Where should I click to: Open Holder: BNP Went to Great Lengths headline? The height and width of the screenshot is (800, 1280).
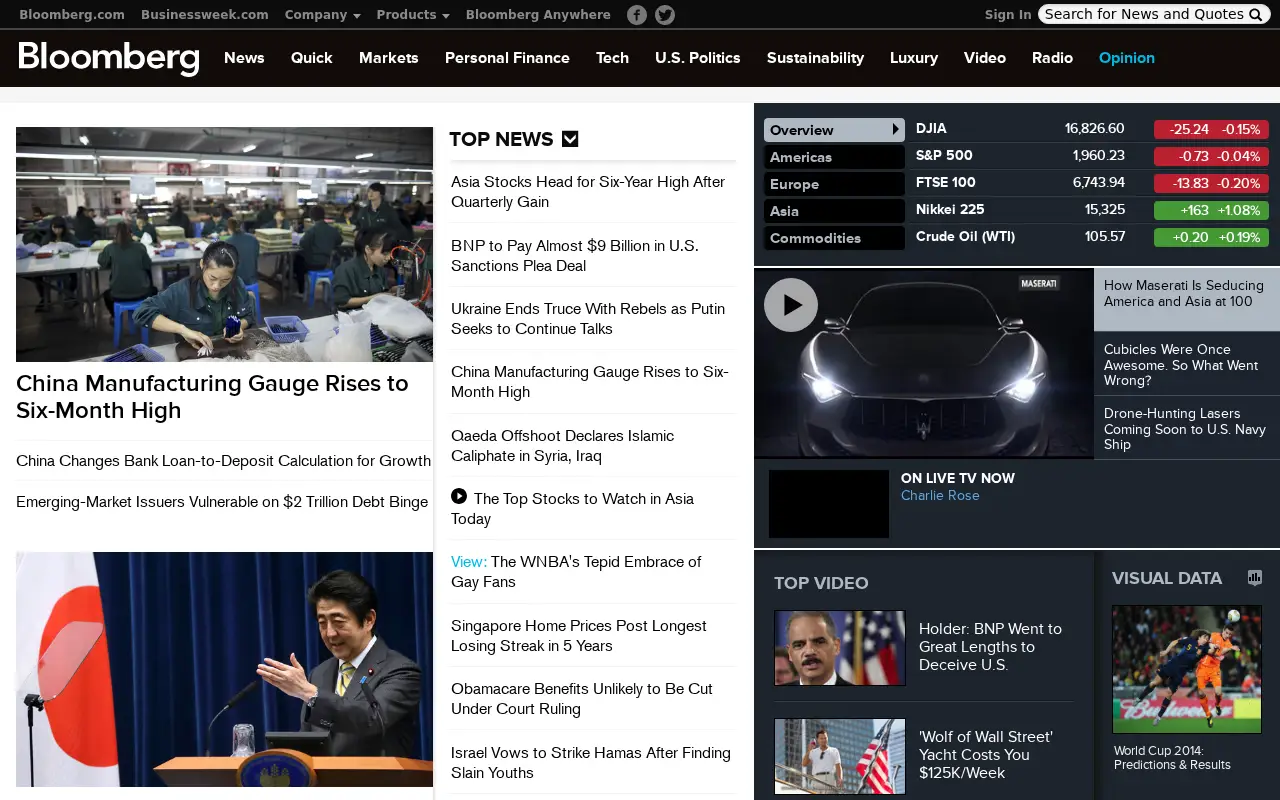coord(990,647)
